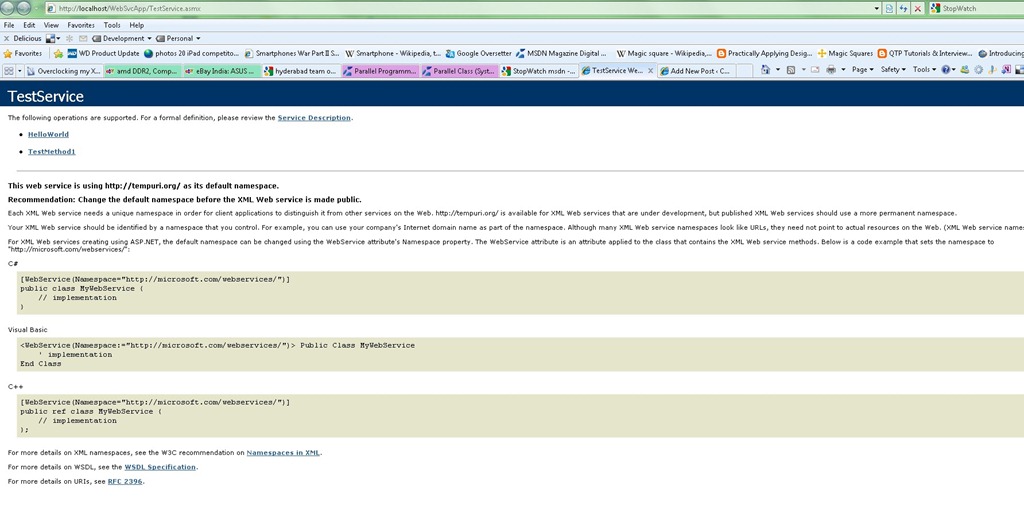The width and height of the screenshot is (1024, 517).
Task: Open the Development toolbar dropdown
Action: point(123,38)
